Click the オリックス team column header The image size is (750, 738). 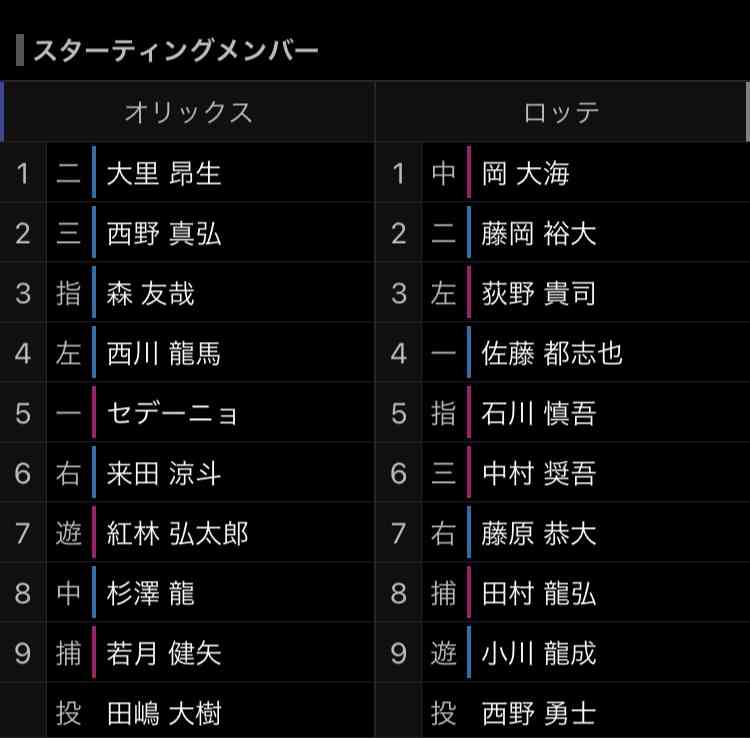coord(188,112)
